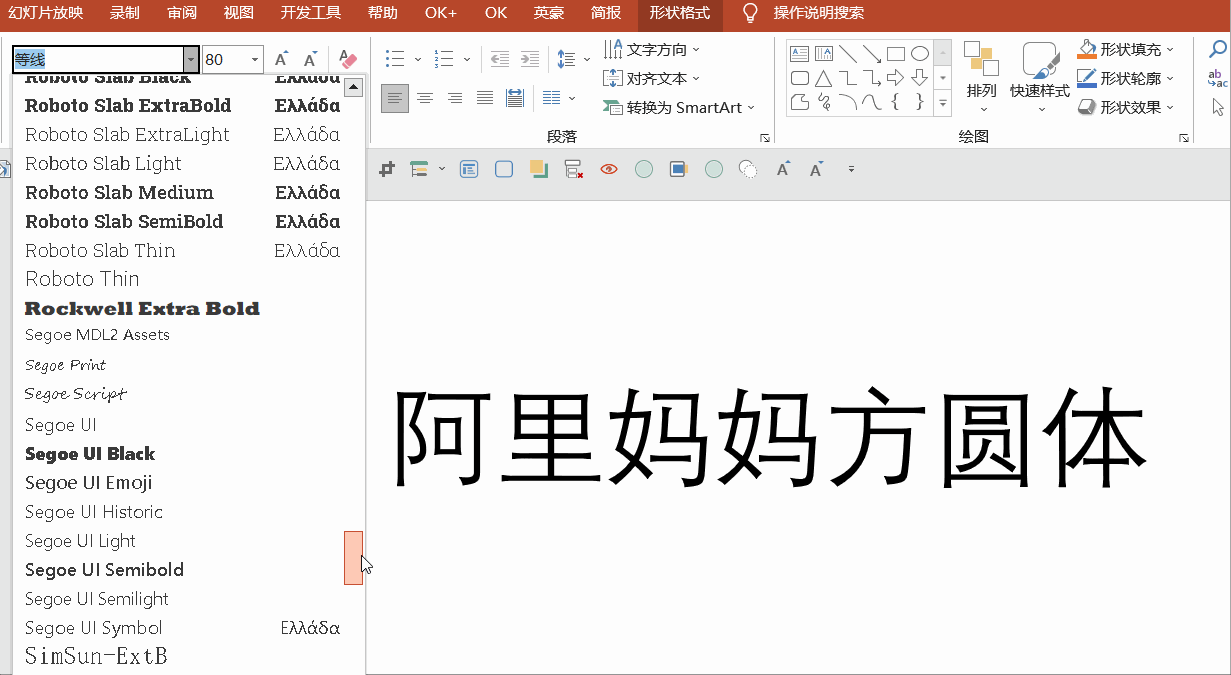The width and height of the screenshot is (1231, 675).
Task: Switch to 幻灯片放映 tab
Action: click(46, 13)
